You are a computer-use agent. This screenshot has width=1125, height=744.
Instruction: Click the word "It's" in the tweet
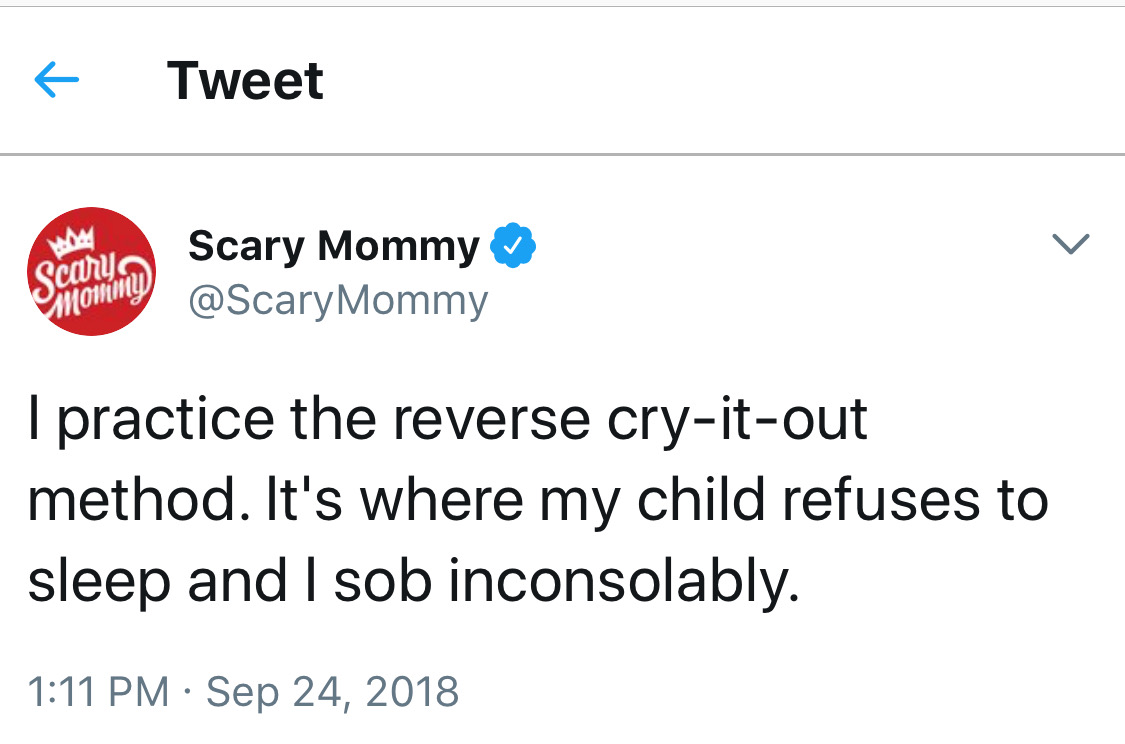pyautogui.click(x=297, y=501)
